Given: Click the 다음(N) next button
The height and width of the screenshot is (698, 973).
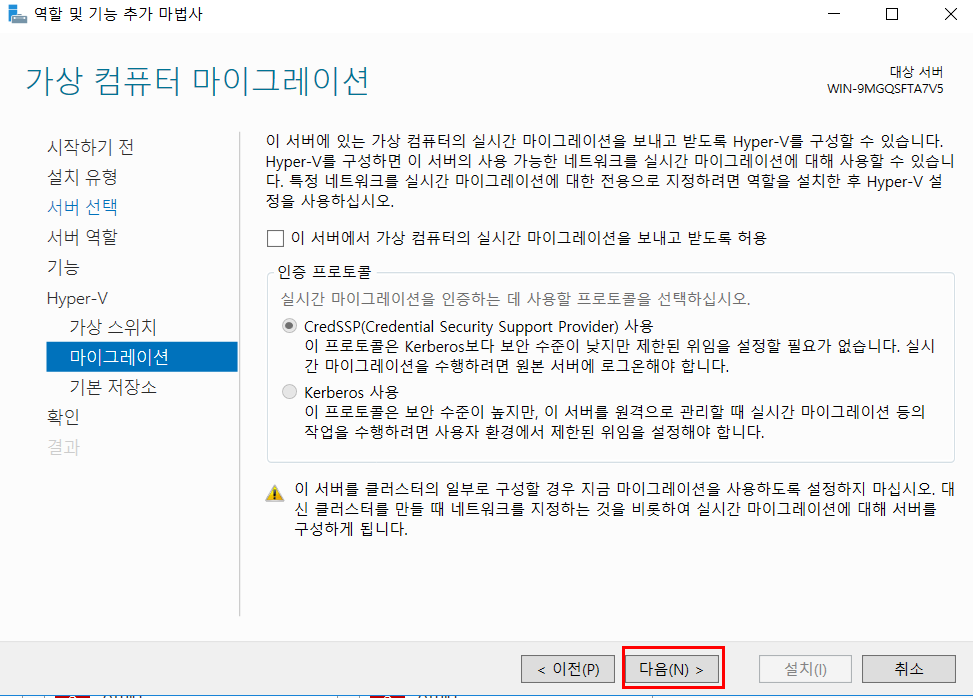Looking at the screenshot, I should point(671,669).
